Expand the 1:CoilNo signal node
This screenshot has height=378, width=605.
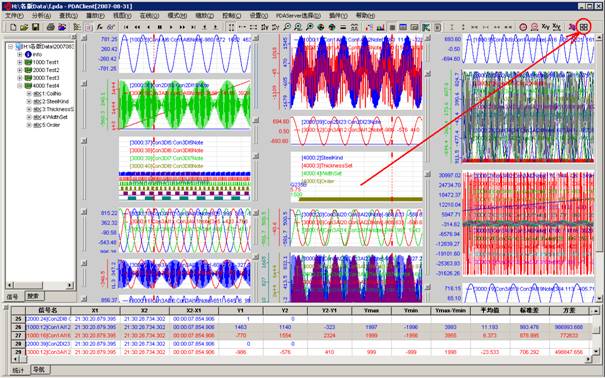coord(29,94)
